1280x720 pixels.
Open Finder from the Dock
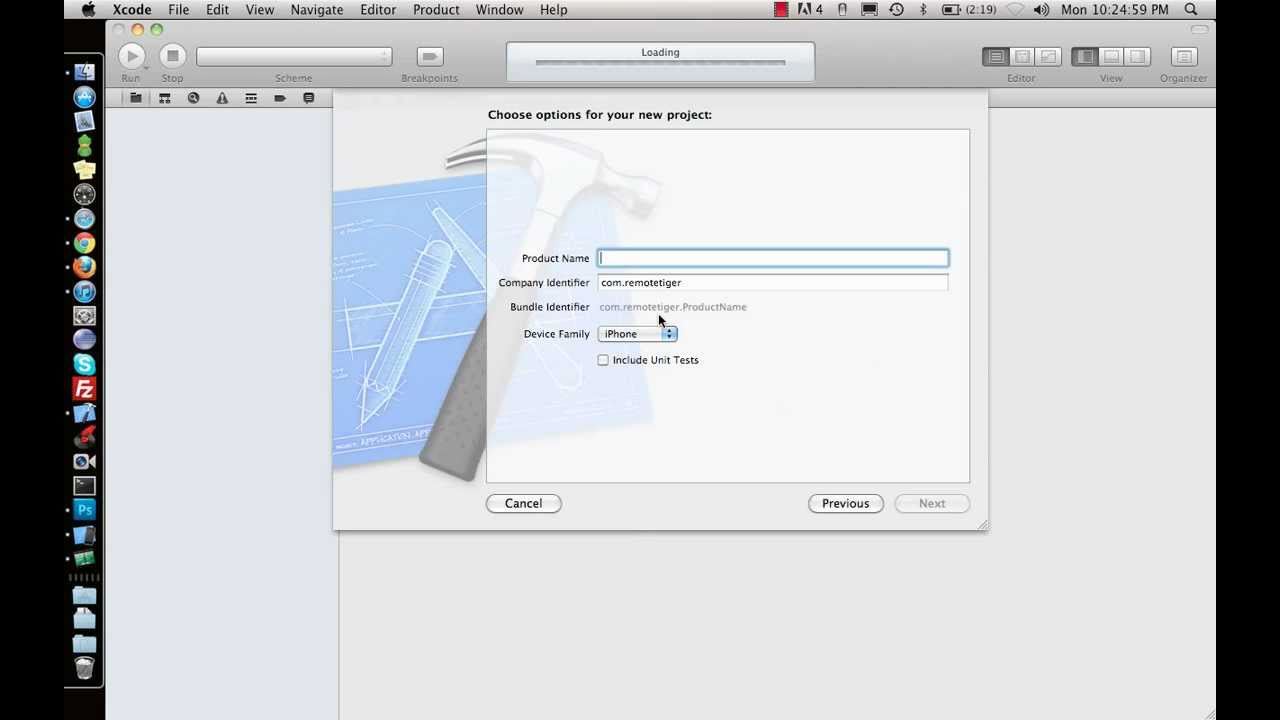(x=85, y=73)
